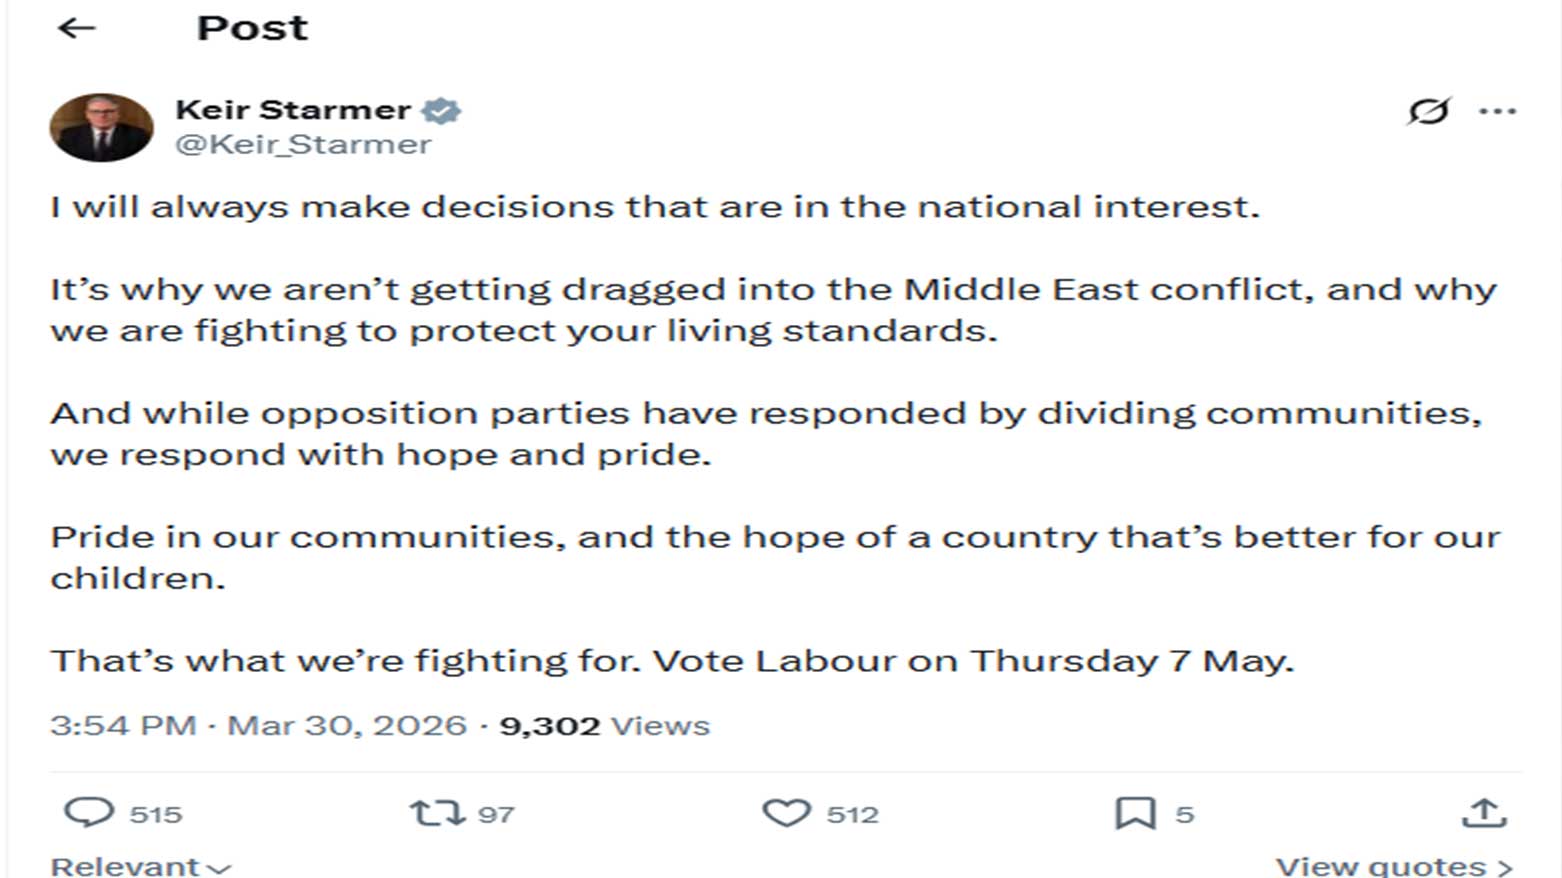Open the Keir Starmer display name
Viewport: 1562px width, 878px height.
293,109
